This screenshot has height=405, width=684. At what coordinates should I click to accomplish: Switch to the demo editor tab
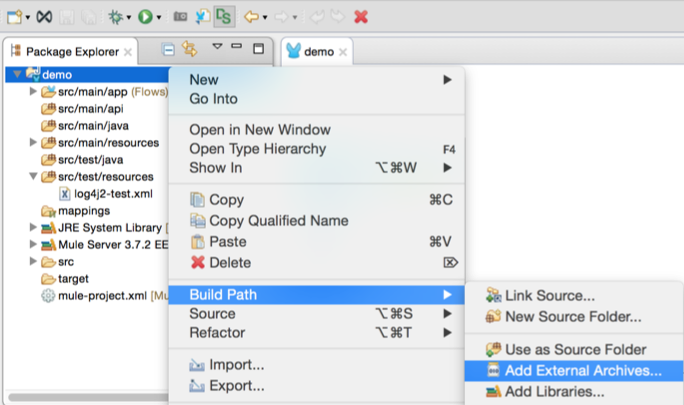pyautogui.click(x=318, y=51)
